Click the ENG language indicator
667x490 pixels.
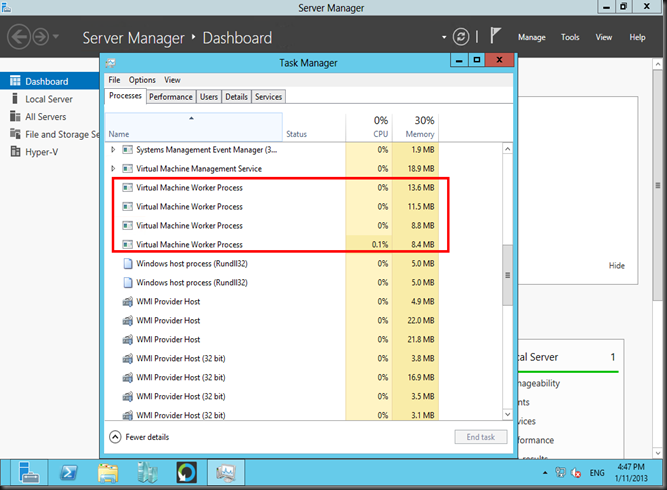click(597, 473)
